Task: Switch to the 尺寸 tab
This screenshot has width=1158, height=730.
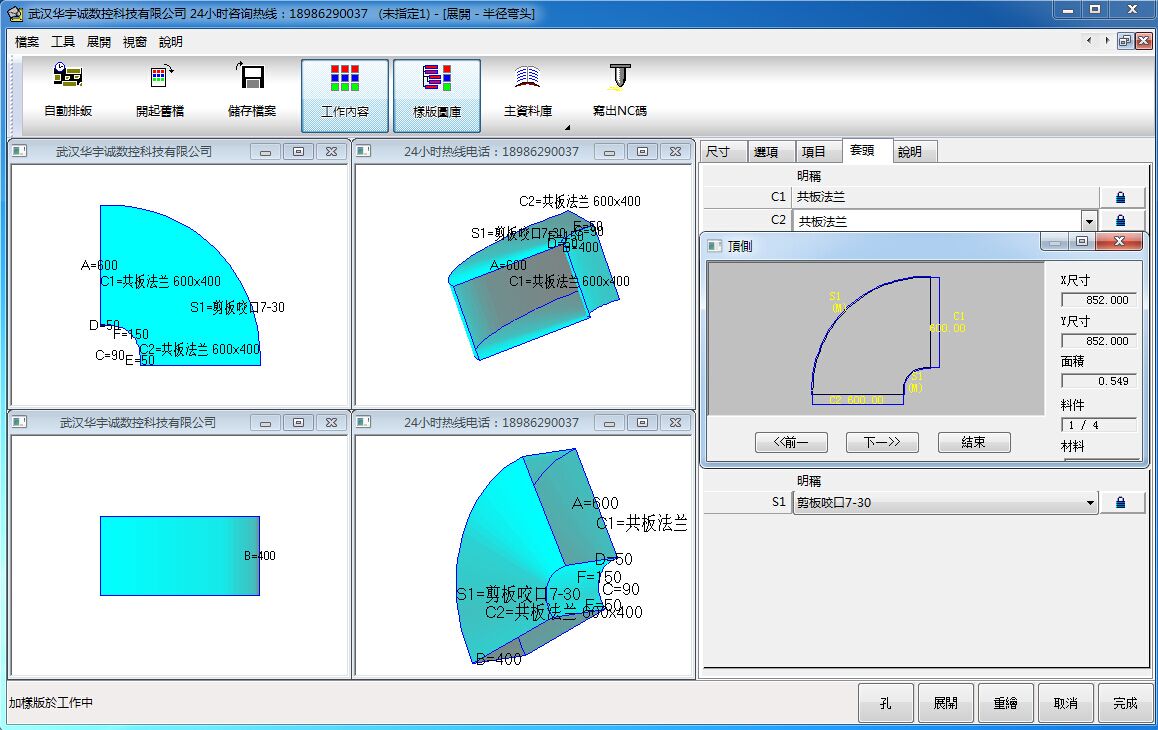Action: 718,152
